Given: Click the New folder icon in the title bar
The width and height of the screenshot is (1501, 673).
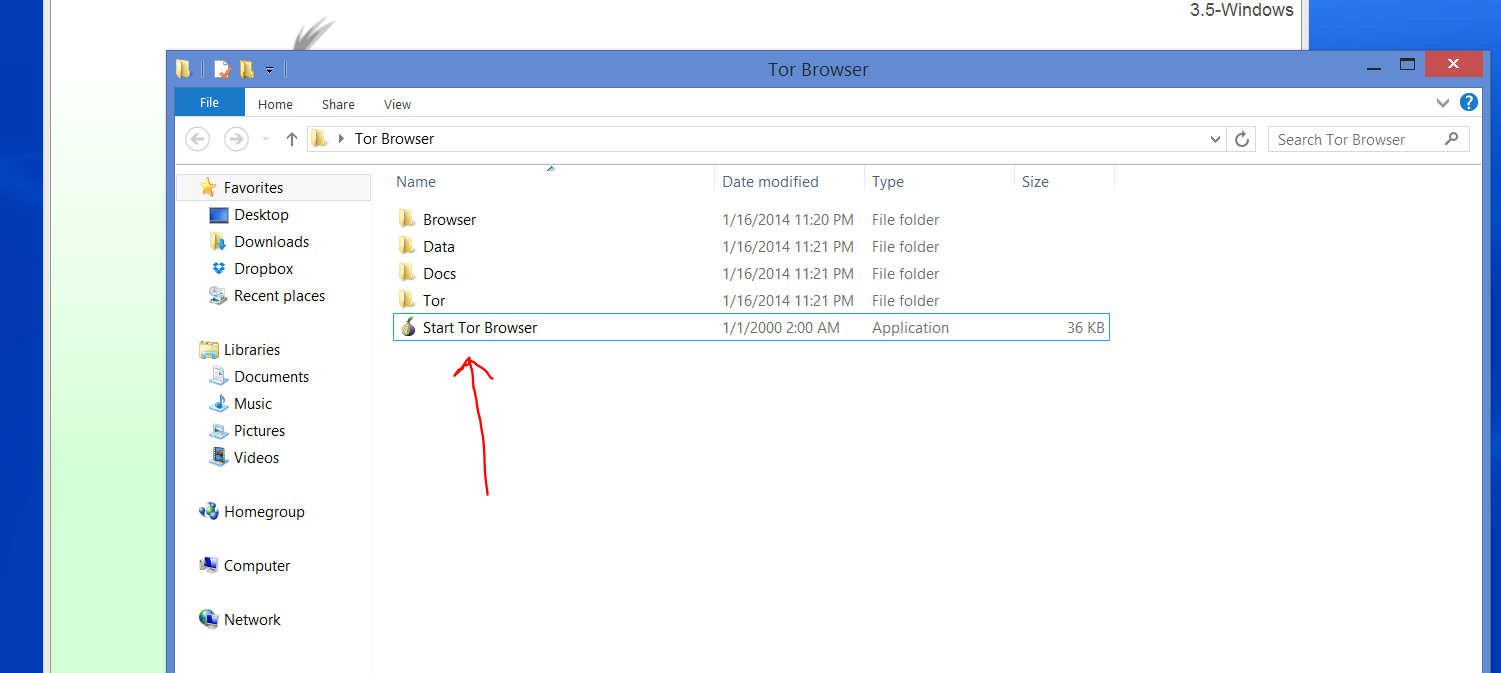Looking at the screenshot, I should click(x=246, y=69).
